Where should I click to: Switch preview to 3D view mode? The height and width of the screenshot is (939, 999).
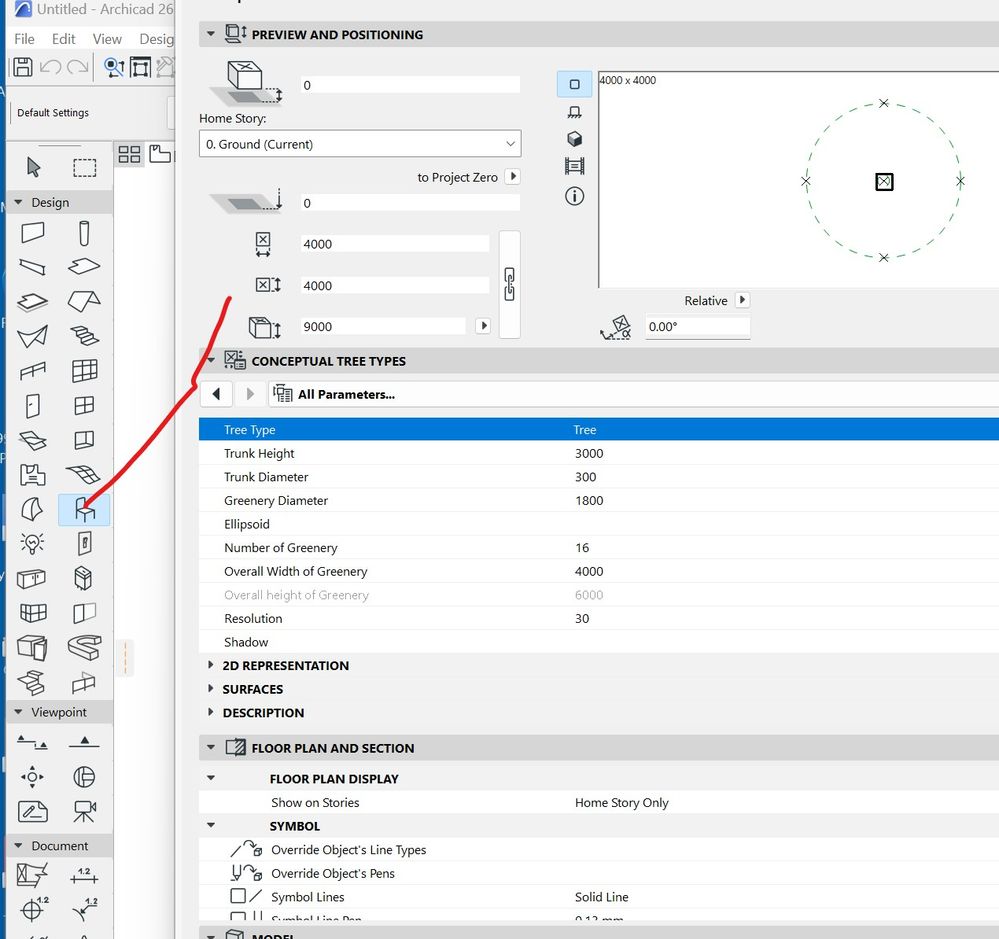click(x=574, y=139)
